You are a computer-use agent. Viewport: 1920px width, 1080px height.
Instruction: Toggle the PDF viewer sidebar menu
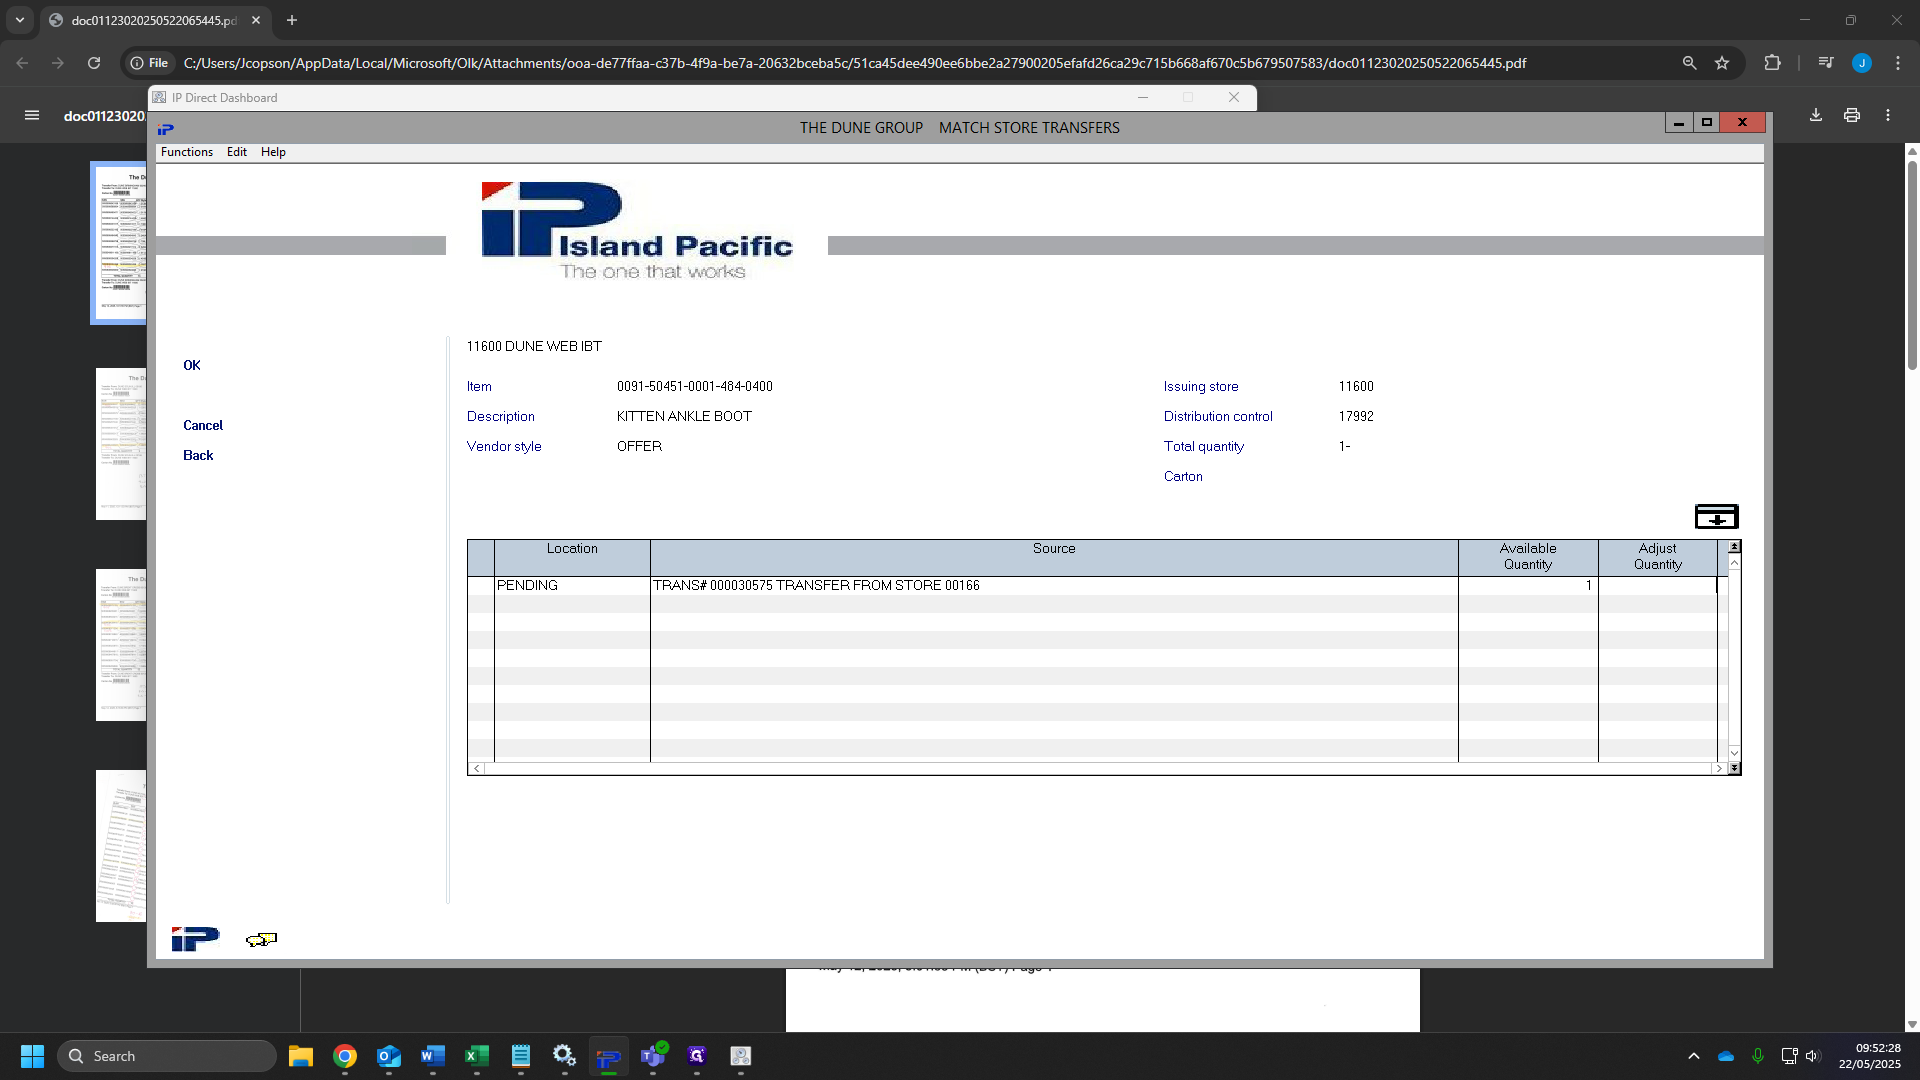(32, 115)
